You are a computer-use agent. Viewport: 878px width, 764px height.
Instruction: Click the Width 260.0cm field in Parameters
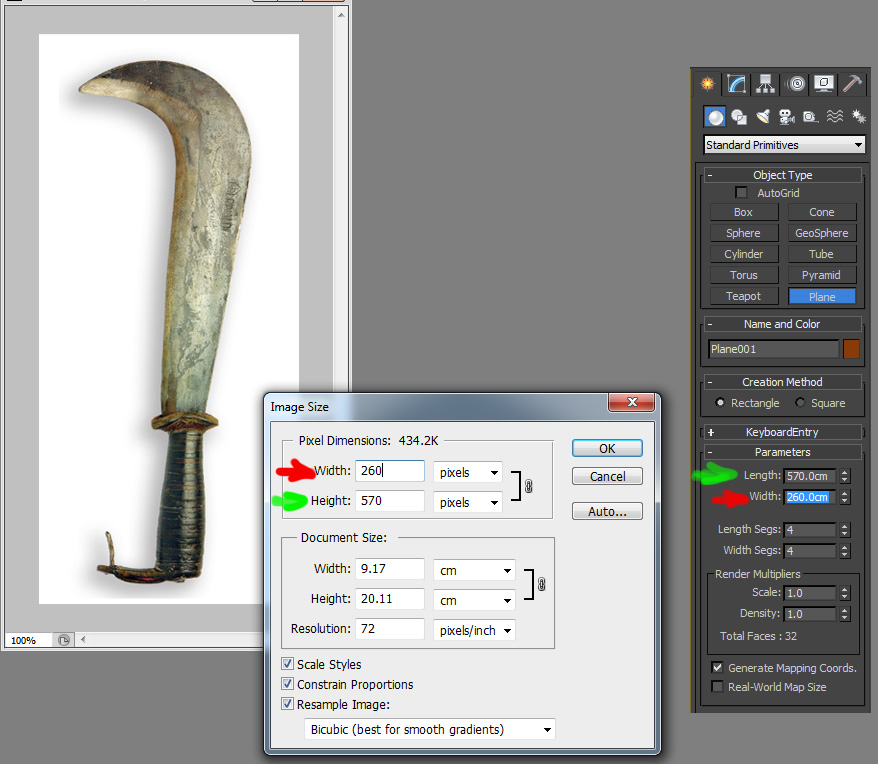809,497
